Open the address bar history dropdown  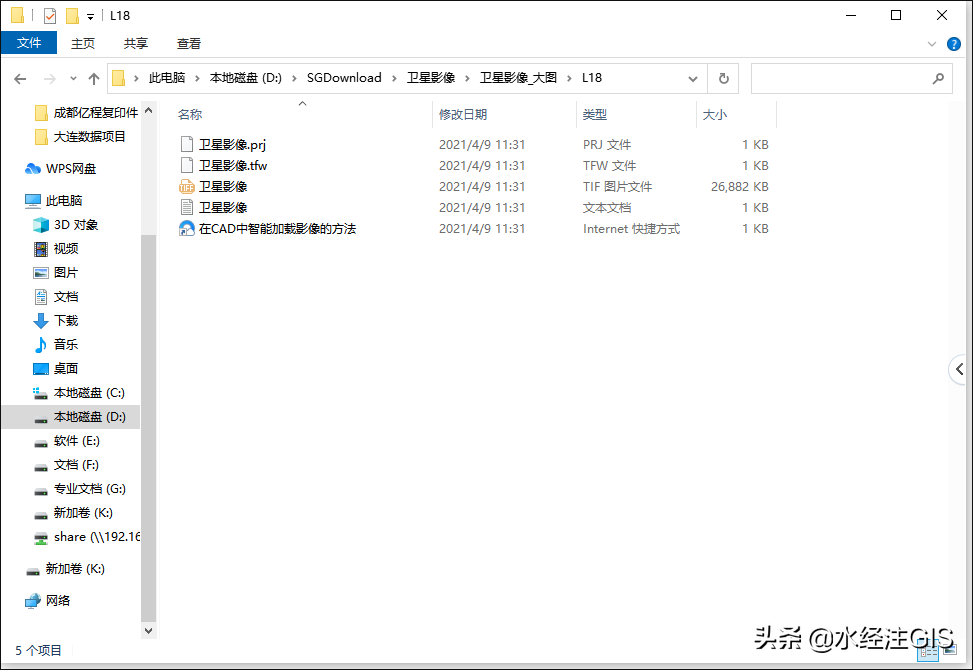693,77
